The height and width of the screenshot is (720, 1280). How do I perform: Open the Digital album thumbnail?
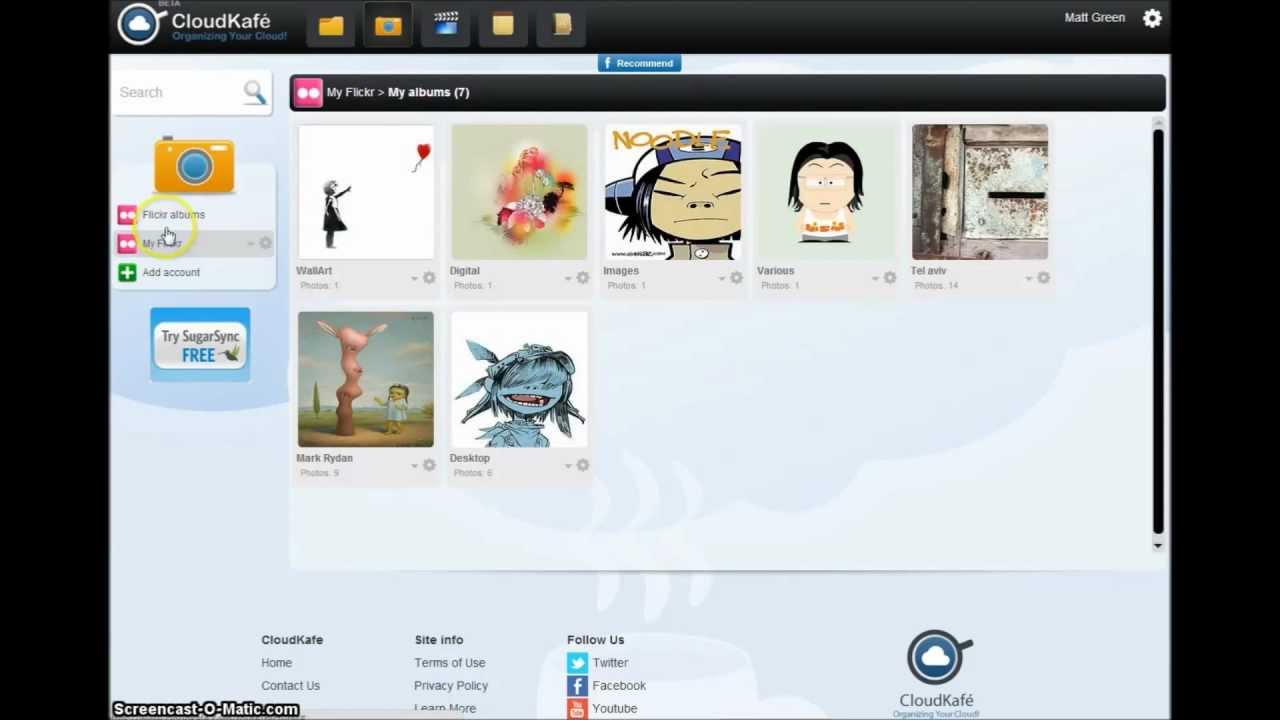pyautogui.click(x=519, y=192)
